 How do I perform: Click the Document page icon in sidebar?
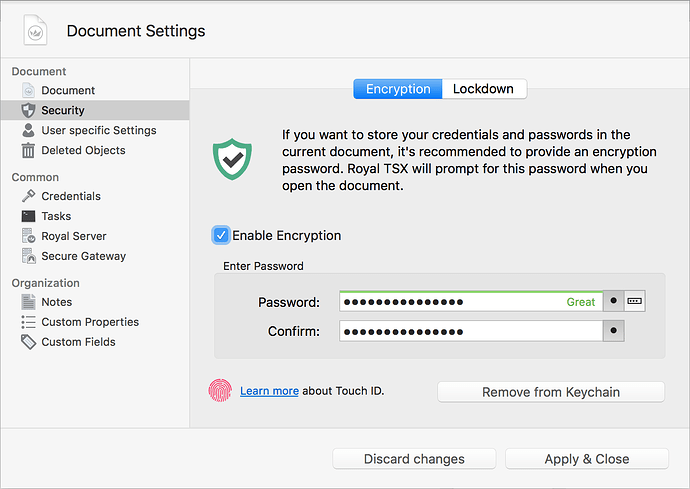coord(28,90)
